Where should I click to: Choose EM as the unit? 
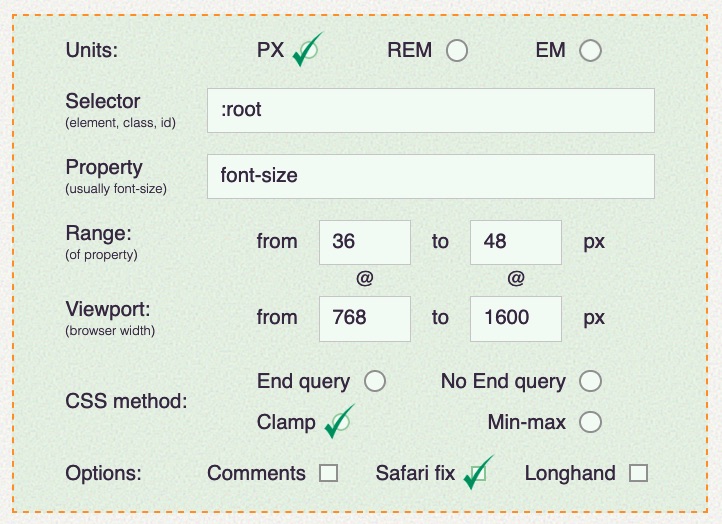click(x=590, y=51)
